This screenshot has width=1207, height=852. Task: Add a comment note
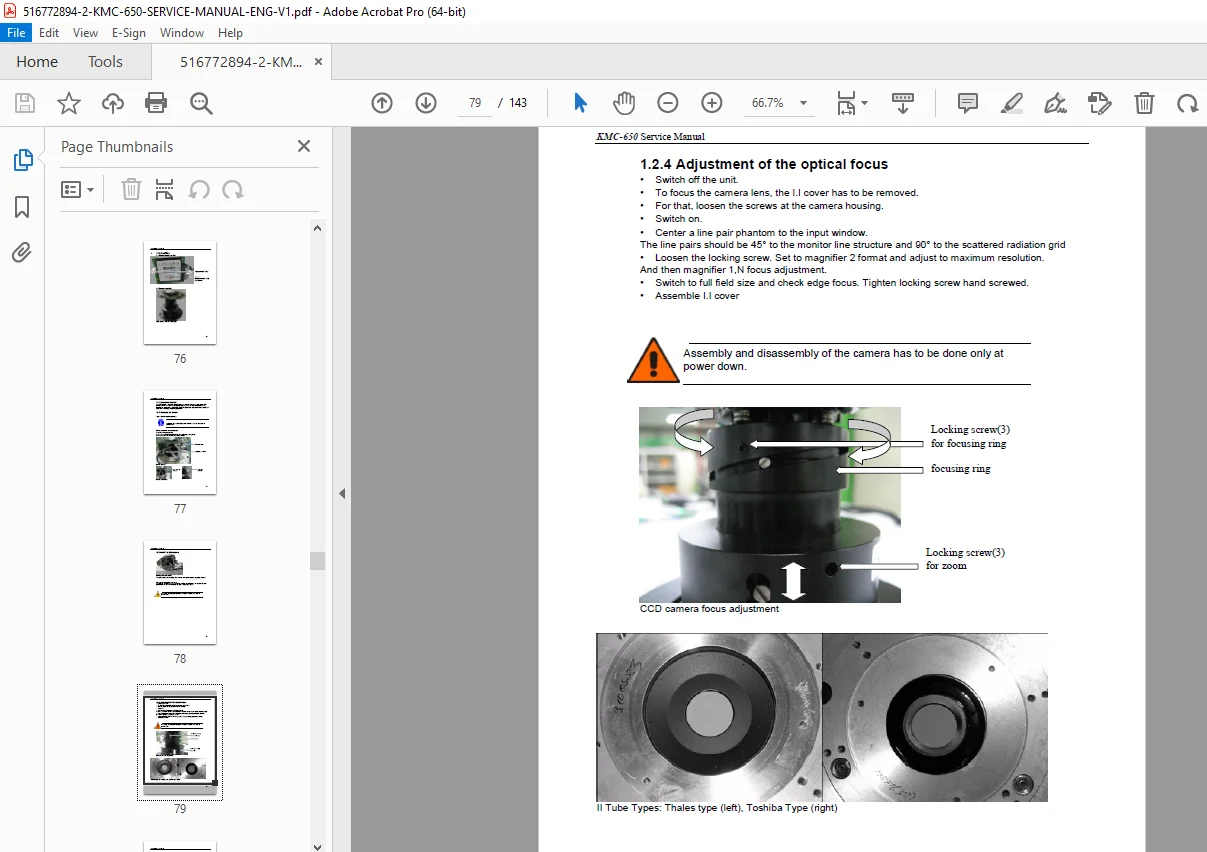pyautogui.click(x=968, y=103)
